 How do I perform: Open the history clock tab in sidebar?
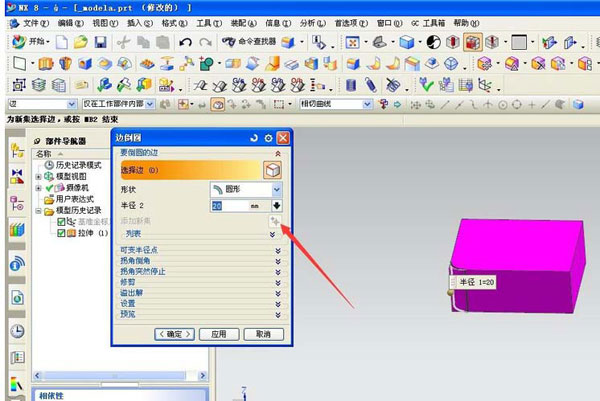tap(17, 331)
